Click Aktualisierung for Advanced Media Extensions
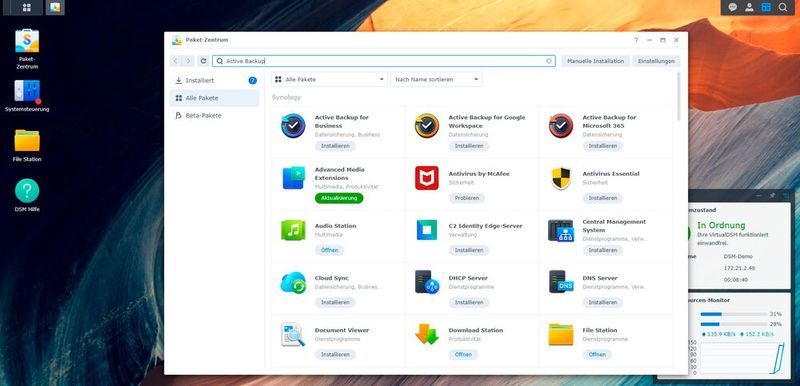Image resolution: width=800 pixels, height=386 pixels. click(x=339, y=198)
